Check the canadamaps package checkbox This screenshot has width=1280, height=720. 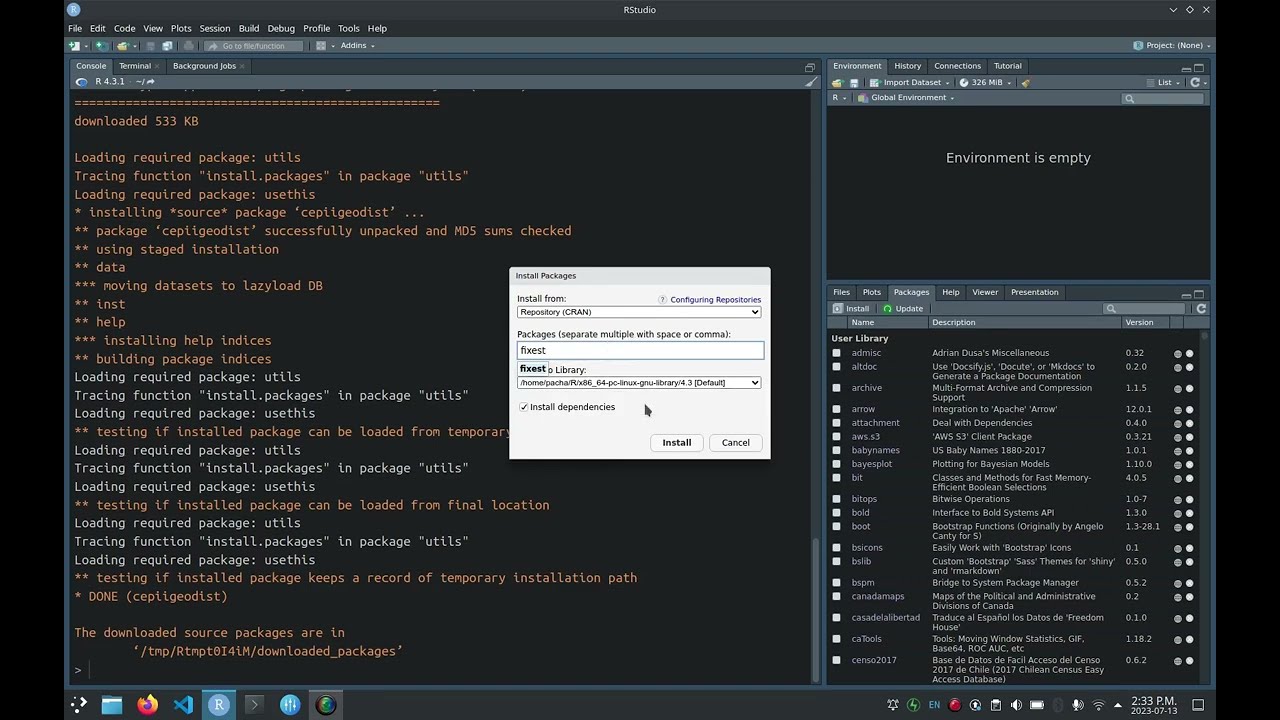click(x=837, y=597)
